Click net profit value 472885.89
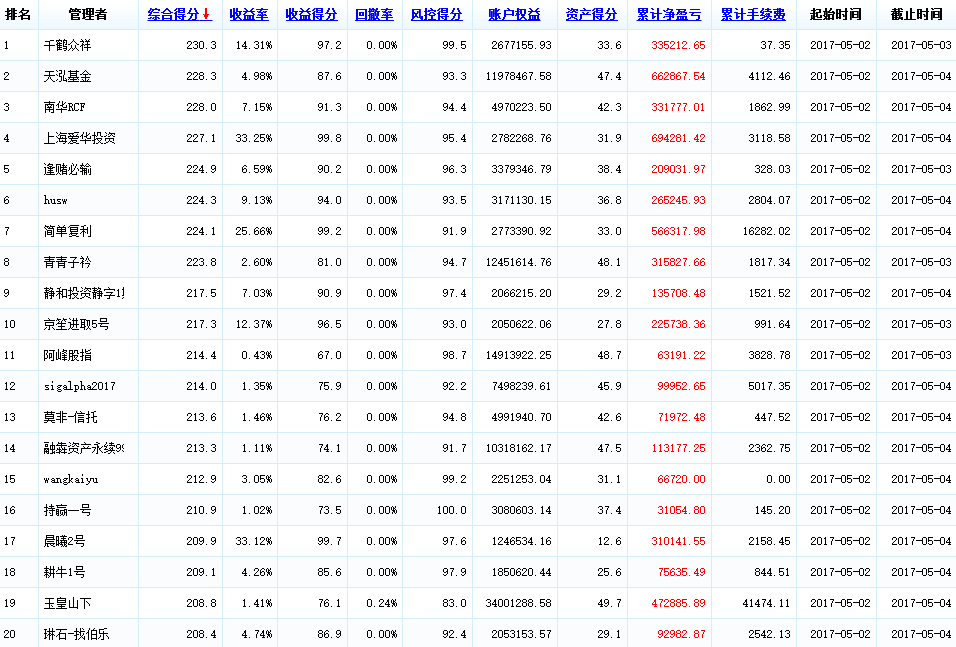Viewport: 956px width, 647px height. coord(678,604)
